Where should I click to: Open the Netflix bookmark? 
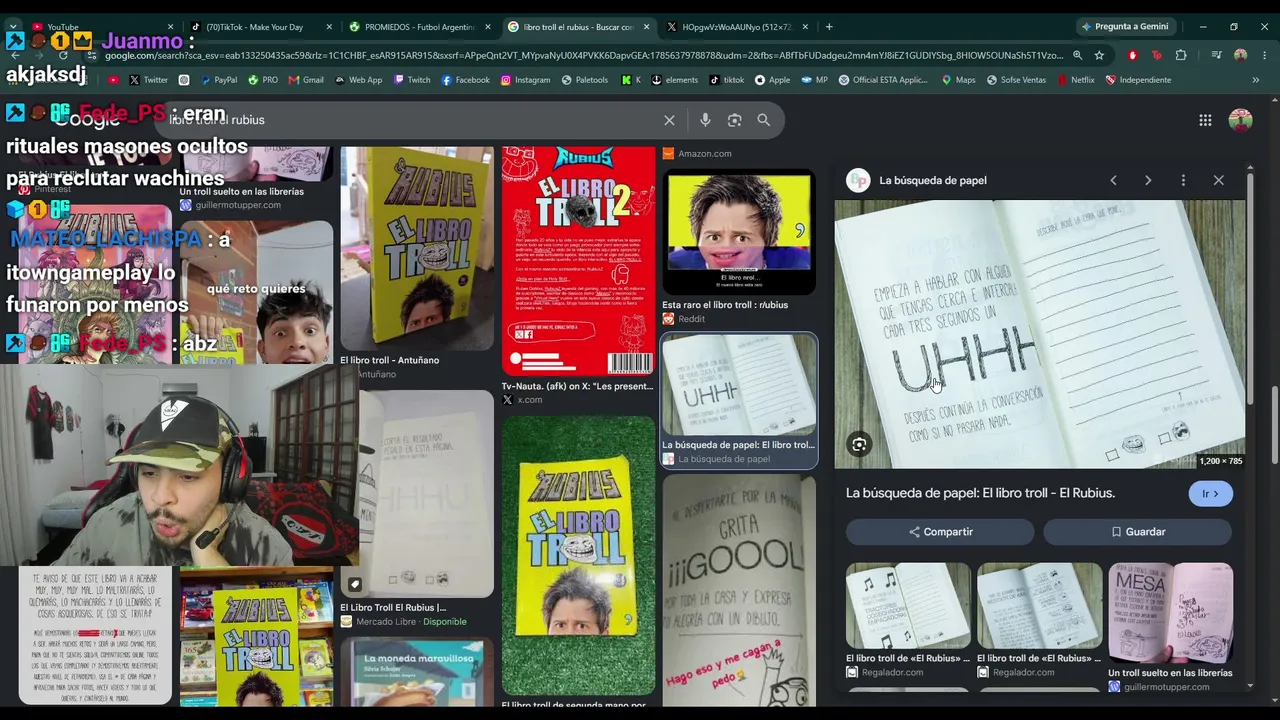[x=1075, y=80]
